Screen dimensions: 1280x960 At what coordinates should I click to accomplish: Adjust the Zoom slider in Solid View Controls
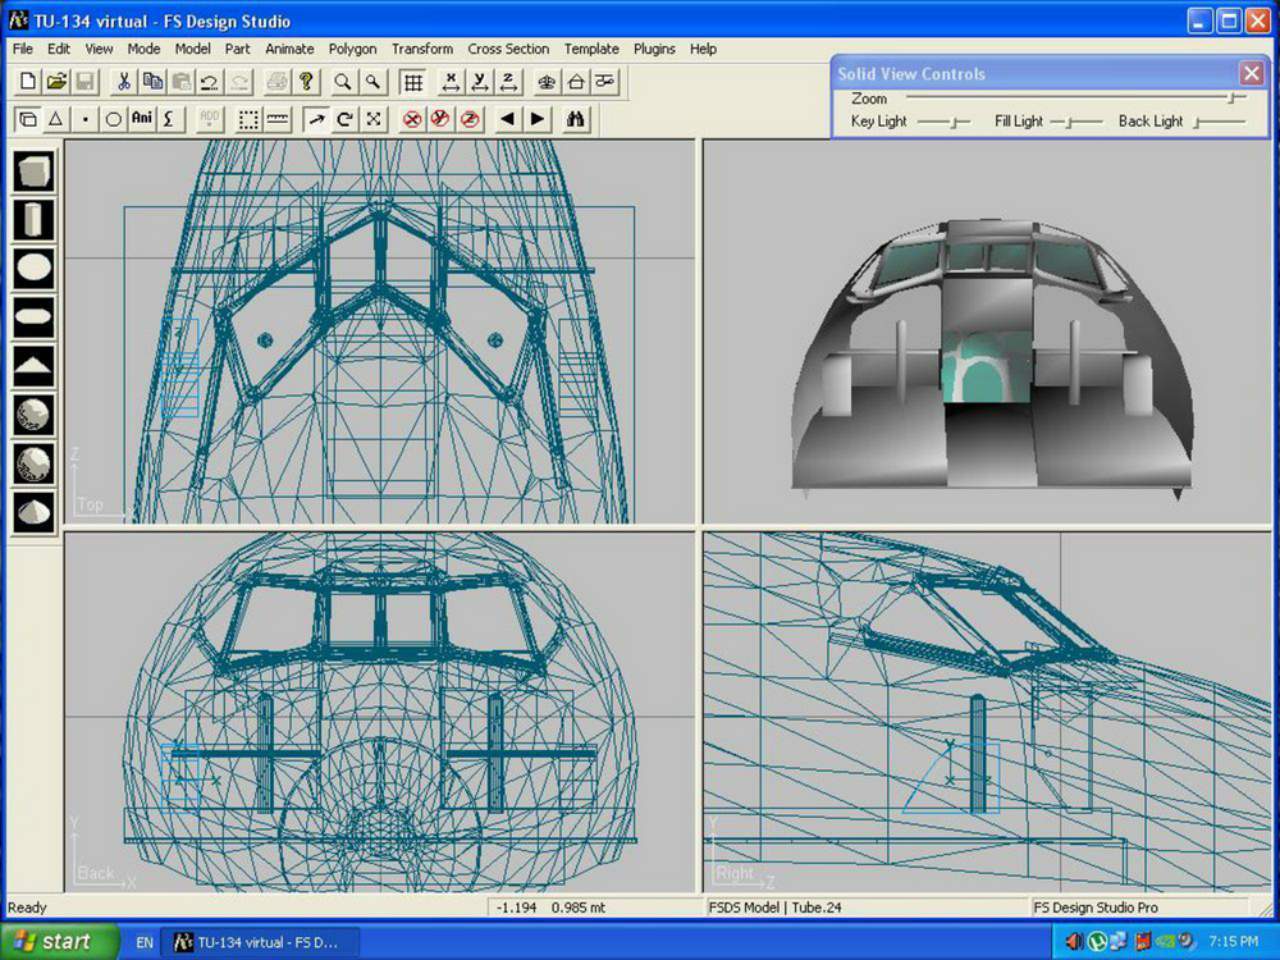(x=1076, y=98)
